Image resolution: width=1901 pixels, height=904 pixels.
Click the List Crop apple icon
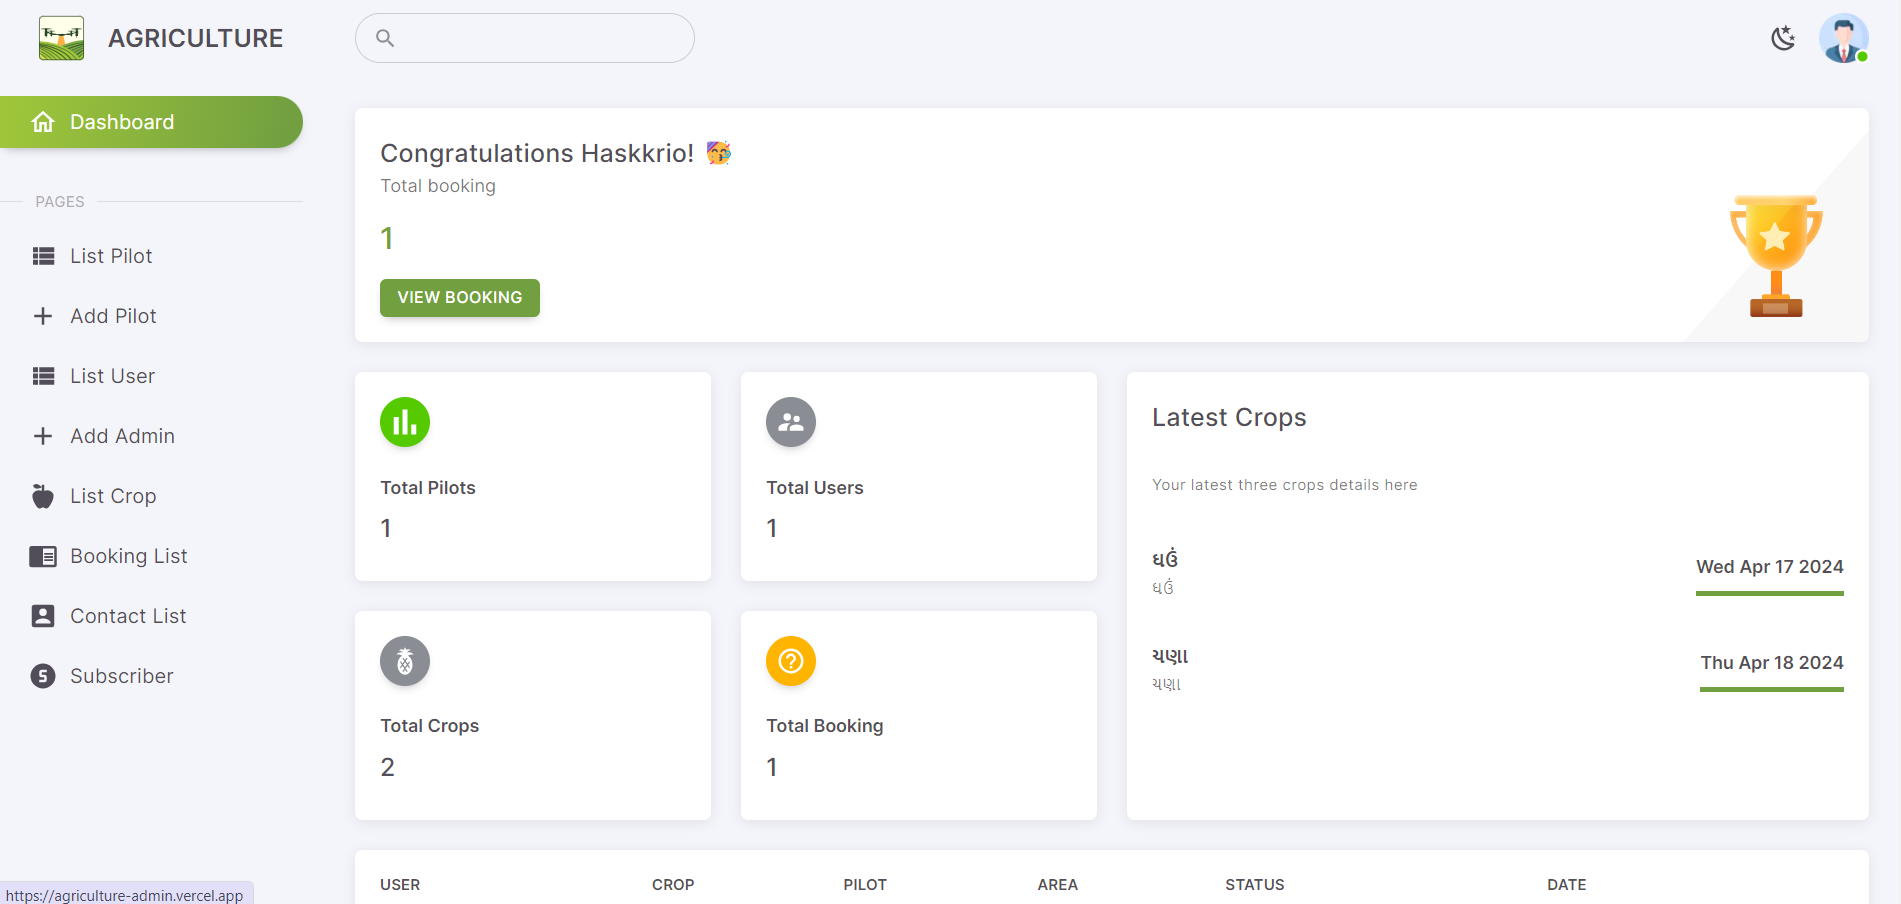(x=43, y=496)
